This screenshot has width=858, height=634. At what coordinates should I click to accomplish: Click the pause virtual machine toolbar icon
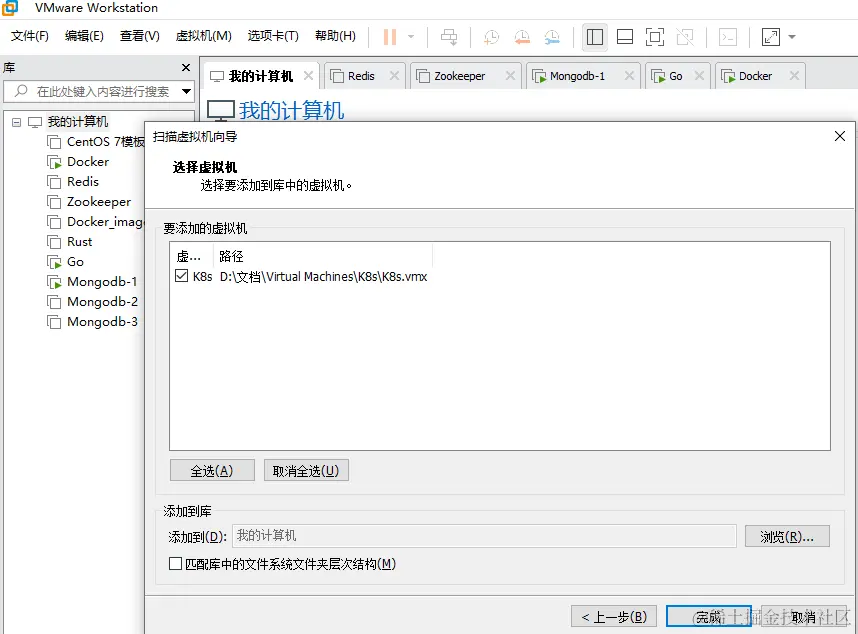point(390,37)
